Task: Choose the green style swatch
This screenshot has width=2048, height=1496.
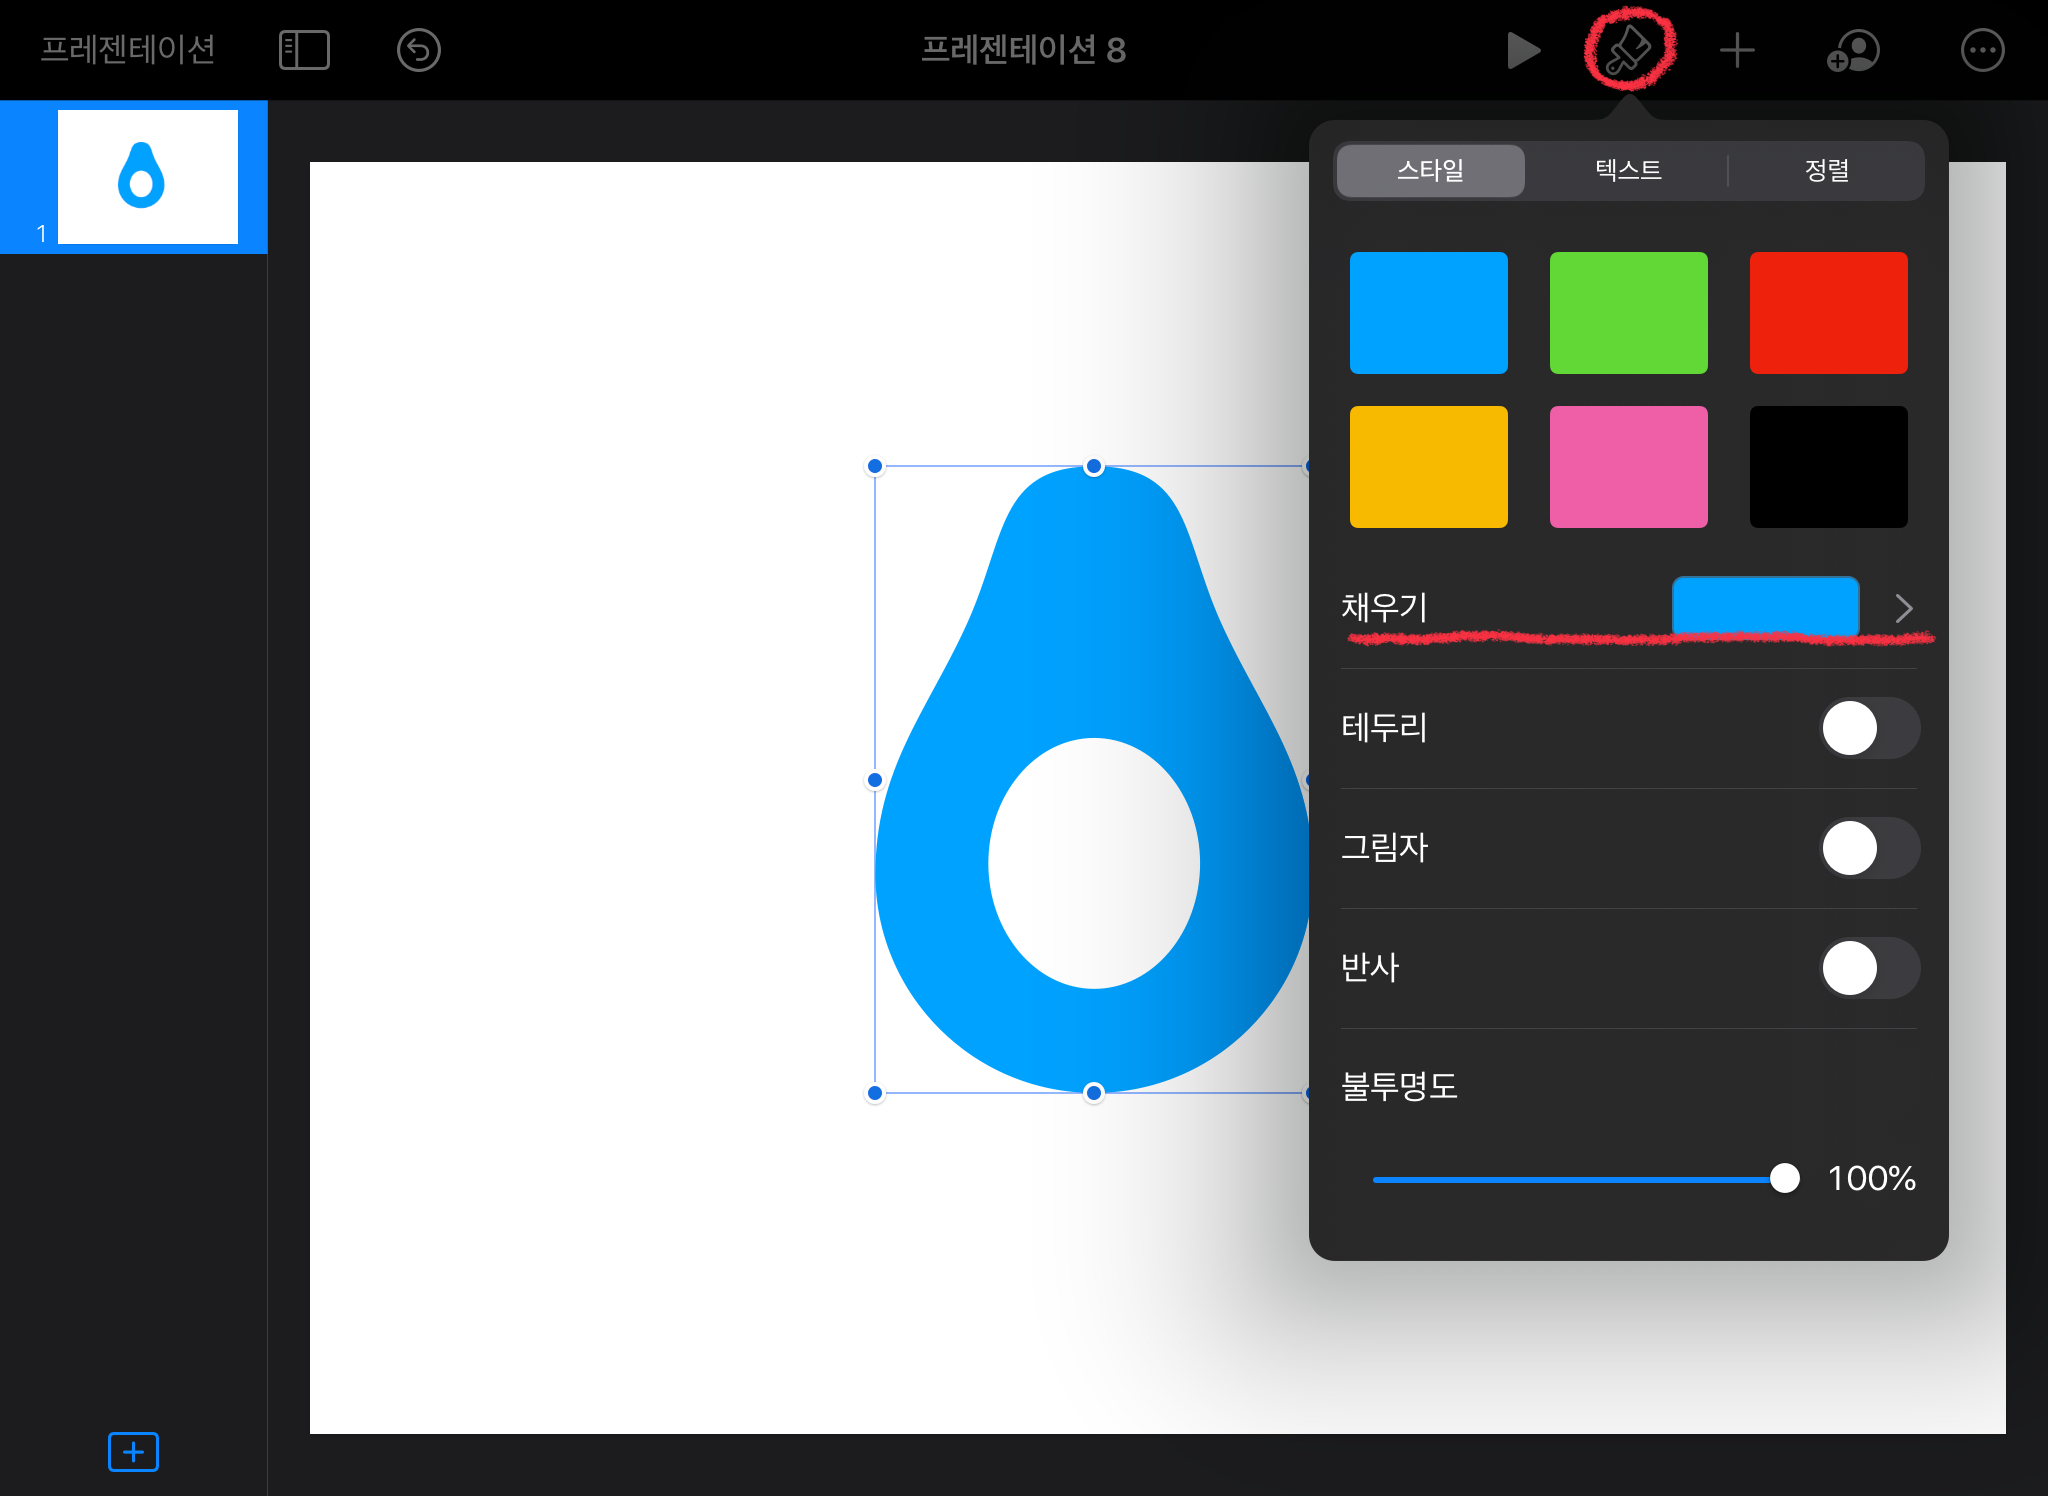Action: click(x=1628, y=313)
